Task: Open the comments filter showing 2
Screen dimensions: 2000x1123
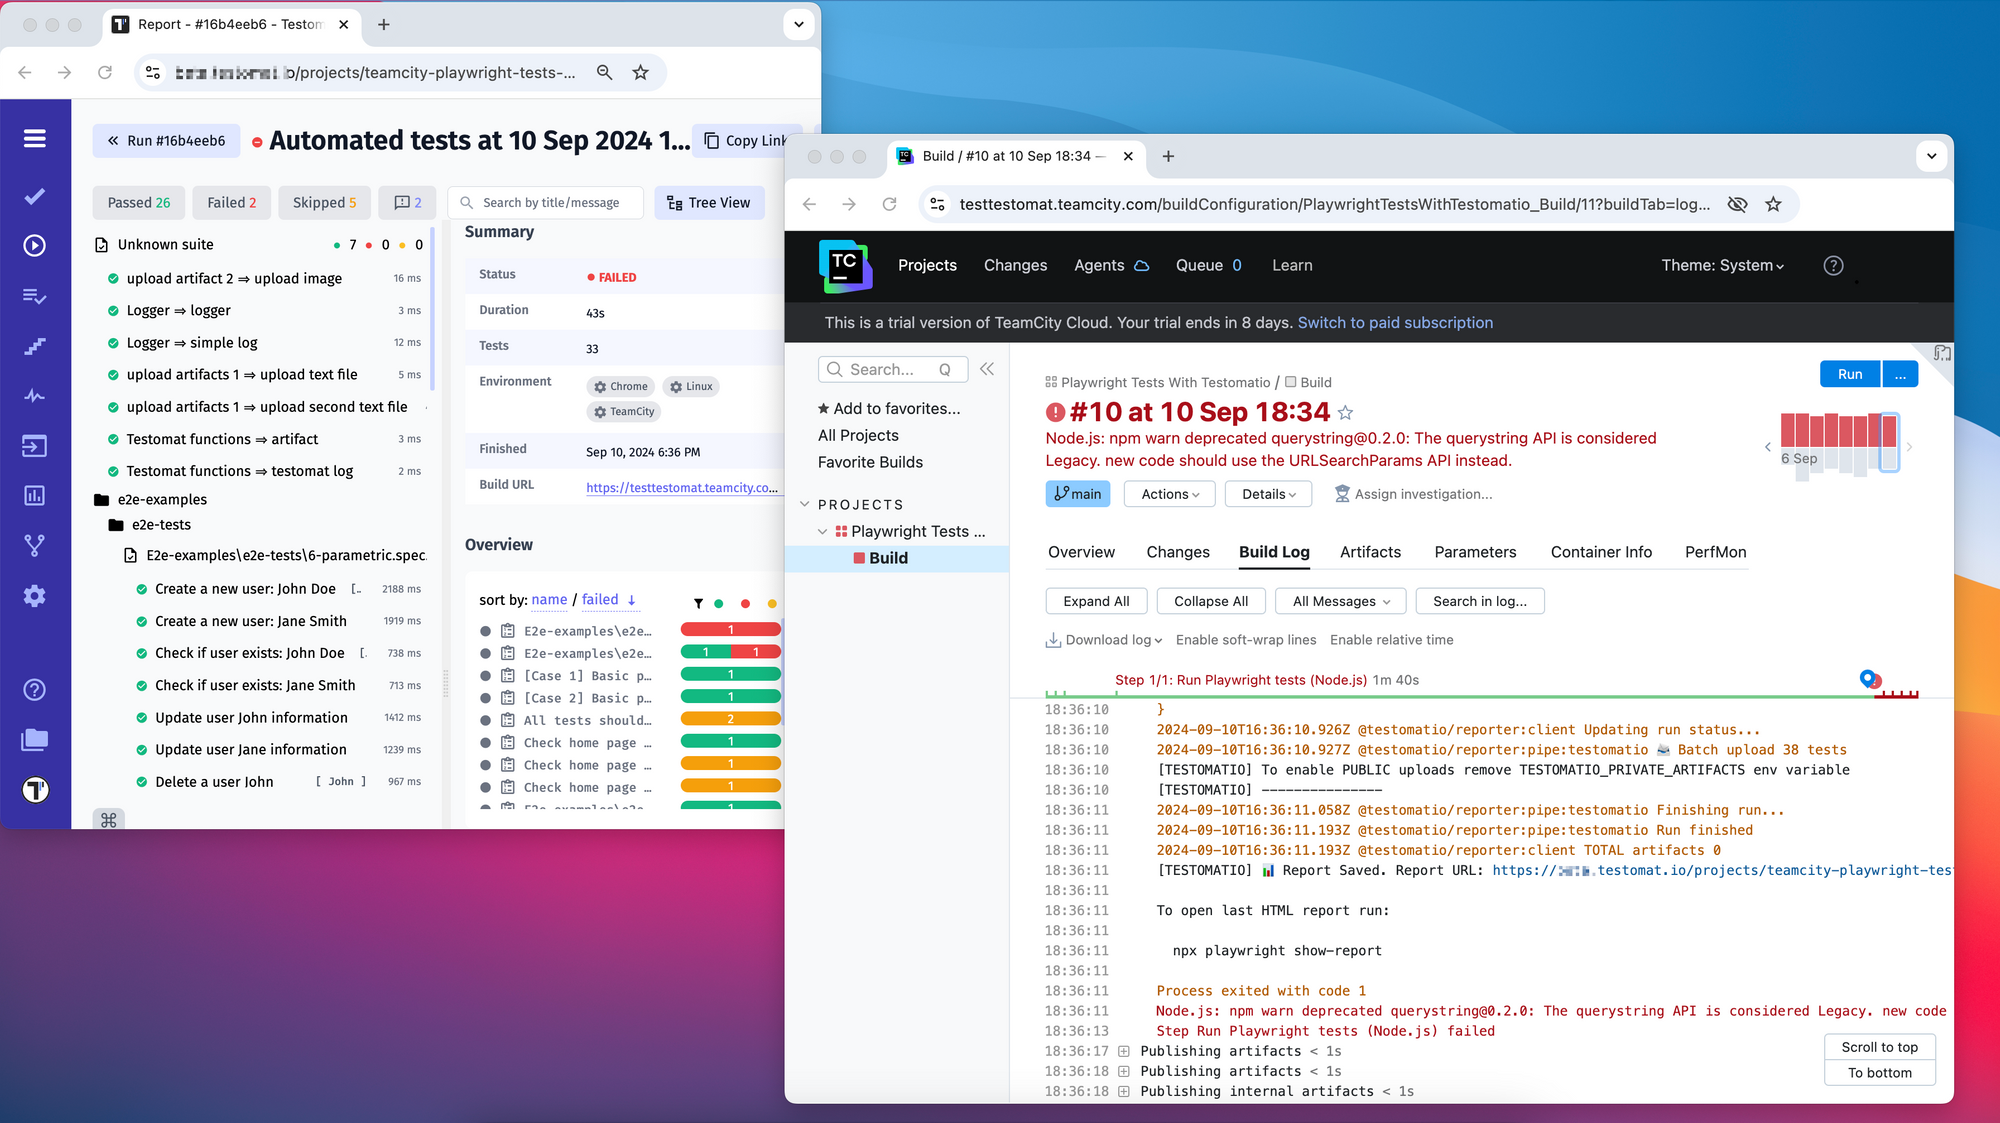Action: point(408,203)
